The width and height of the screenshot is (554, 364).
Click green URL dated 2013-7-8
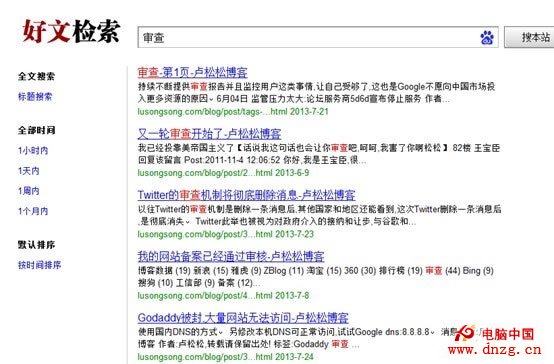pyautogui.click(x=223, y=295)
